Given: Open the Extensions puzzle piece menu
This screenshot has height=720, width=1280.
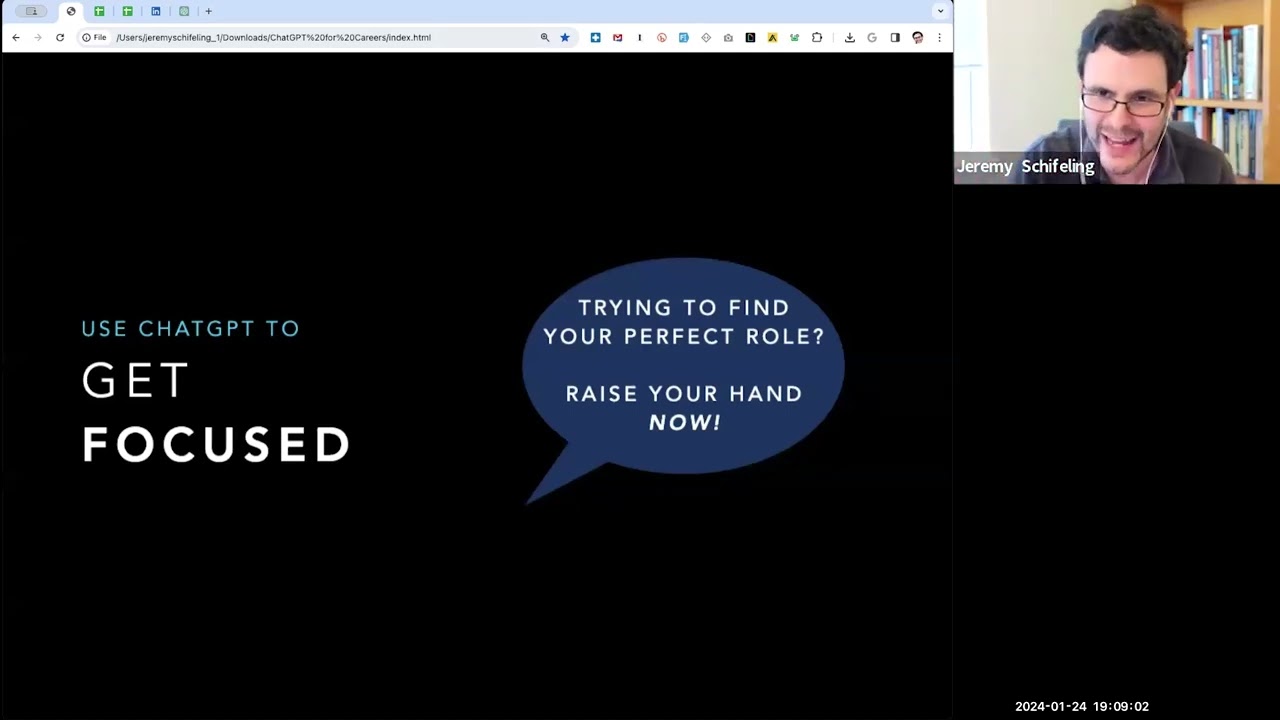Looking at the screenshot, I should pyautogui.click(x=817, y=37).
